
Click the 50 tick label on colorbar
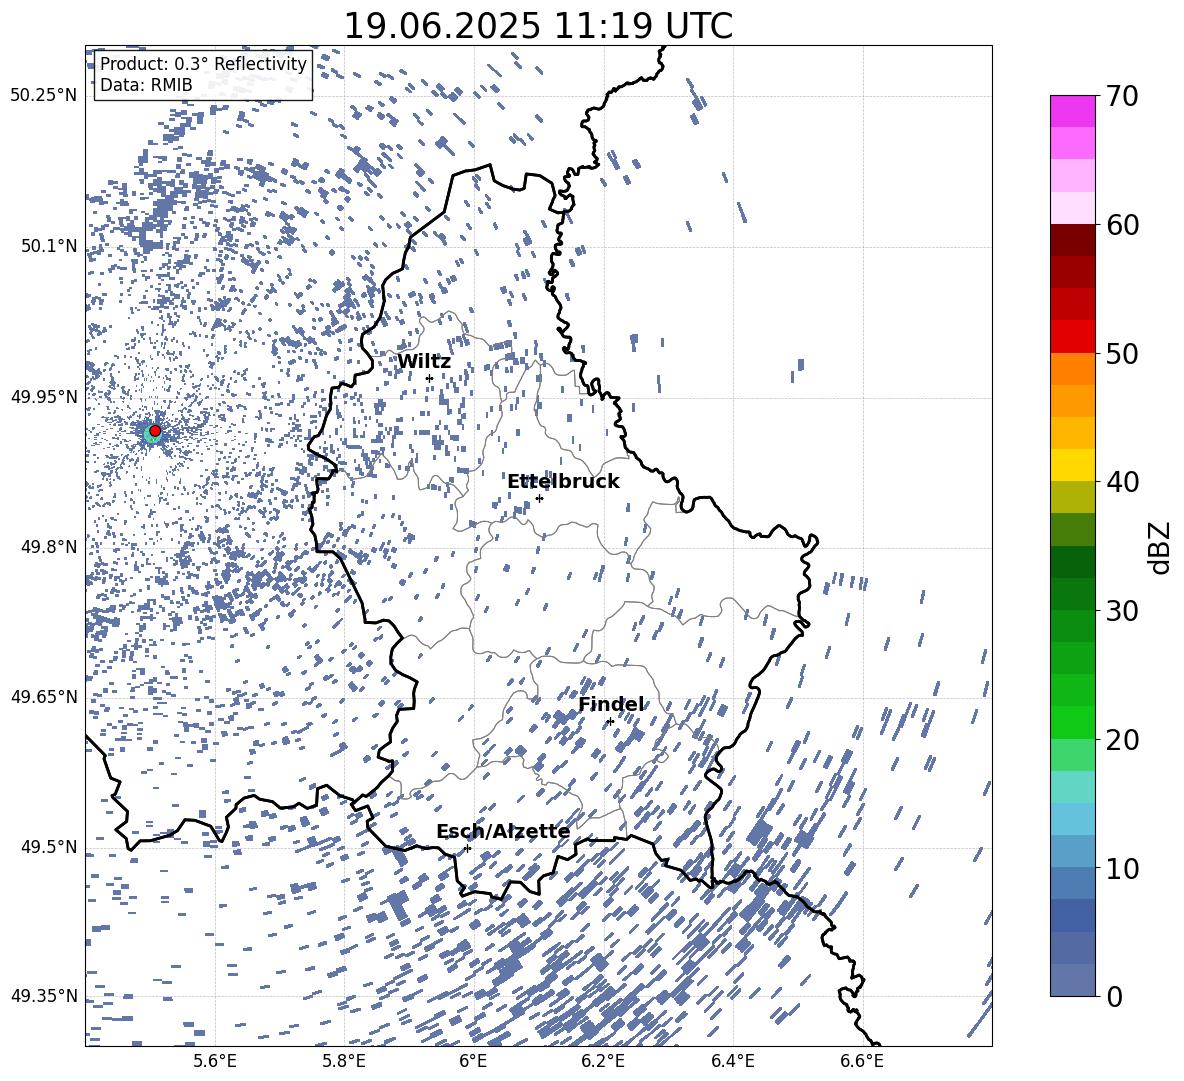(1123, 354)
